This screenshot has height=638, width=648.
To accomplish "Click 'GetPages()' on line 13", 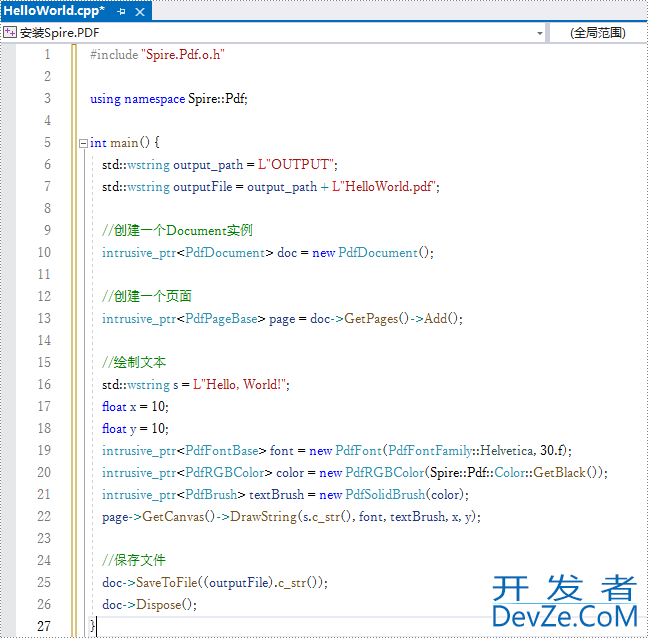I will (376, 319).
